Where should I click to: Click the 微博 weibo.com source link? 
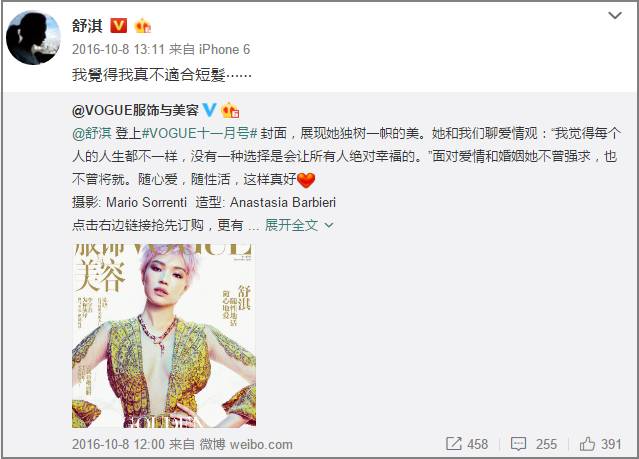(246, 444)
